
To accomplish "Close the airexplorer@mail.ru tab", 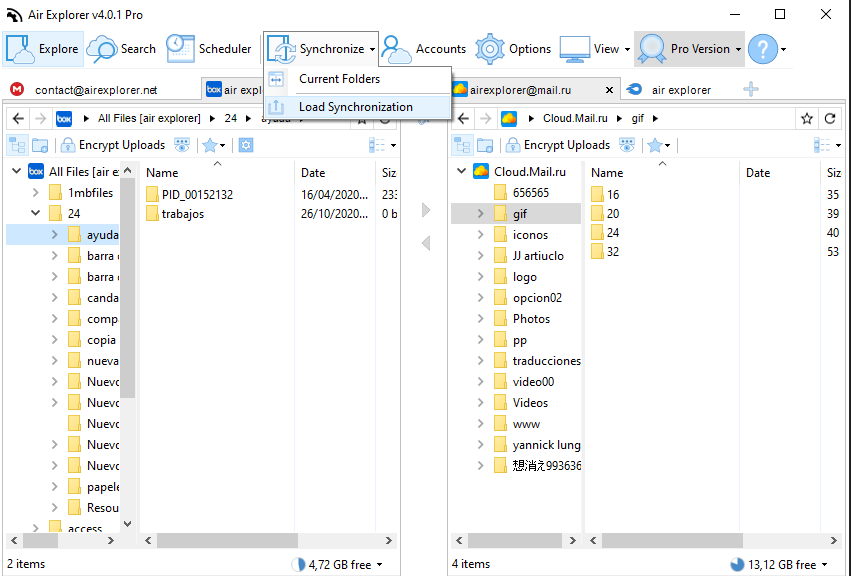I will click(x=609, y=90).
